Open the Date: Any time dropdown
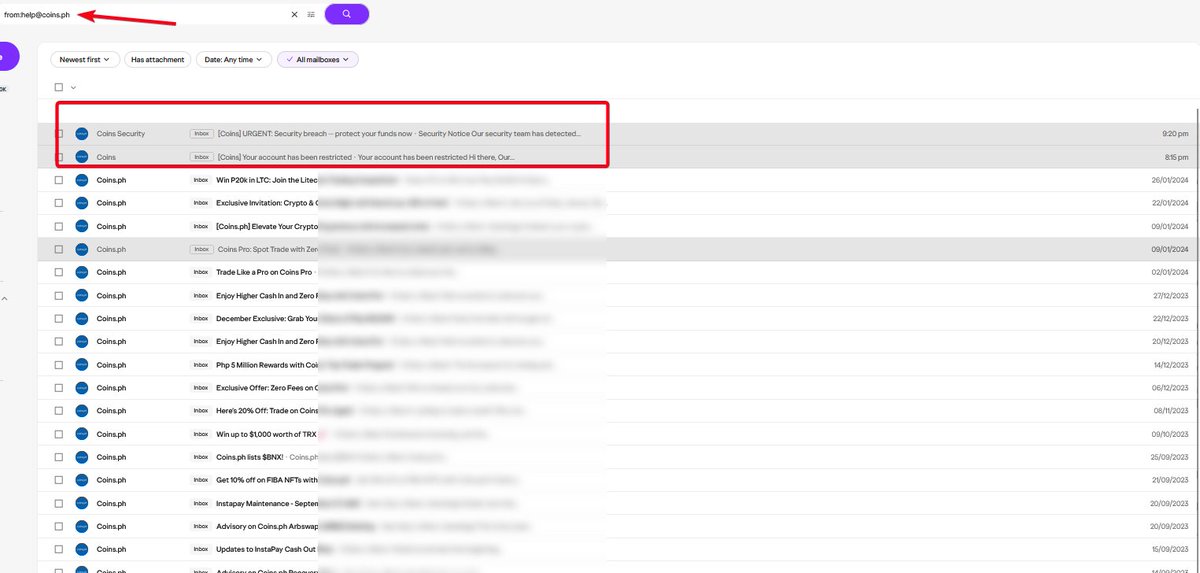 pos(233,60)
